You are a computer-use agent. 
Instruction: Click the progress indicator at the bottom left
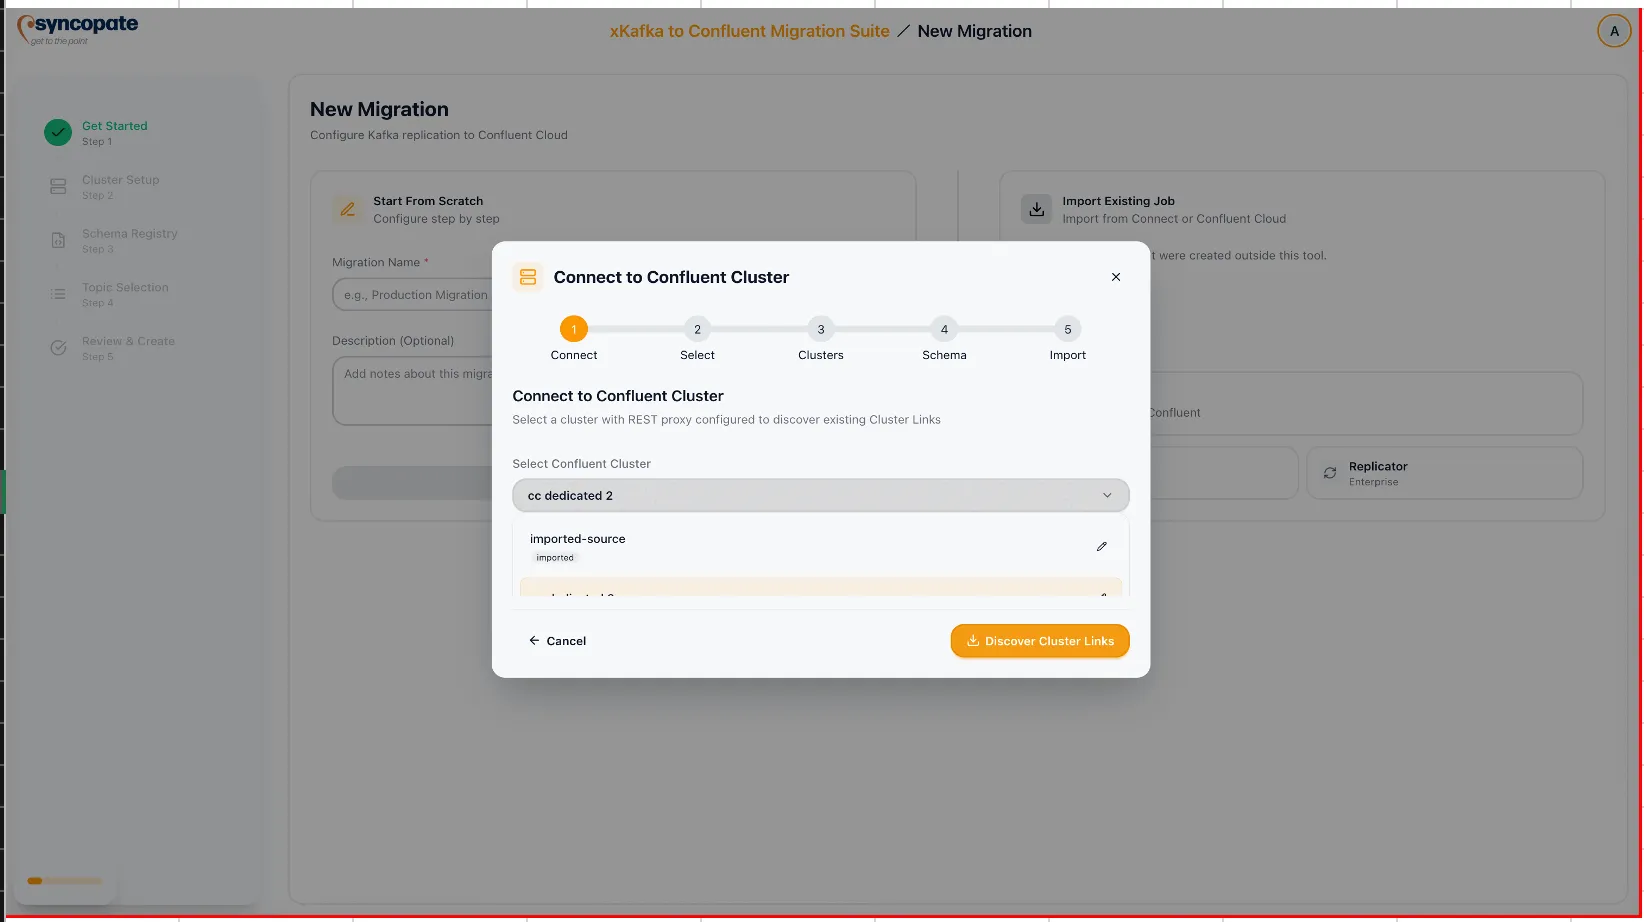click(64, 881)
